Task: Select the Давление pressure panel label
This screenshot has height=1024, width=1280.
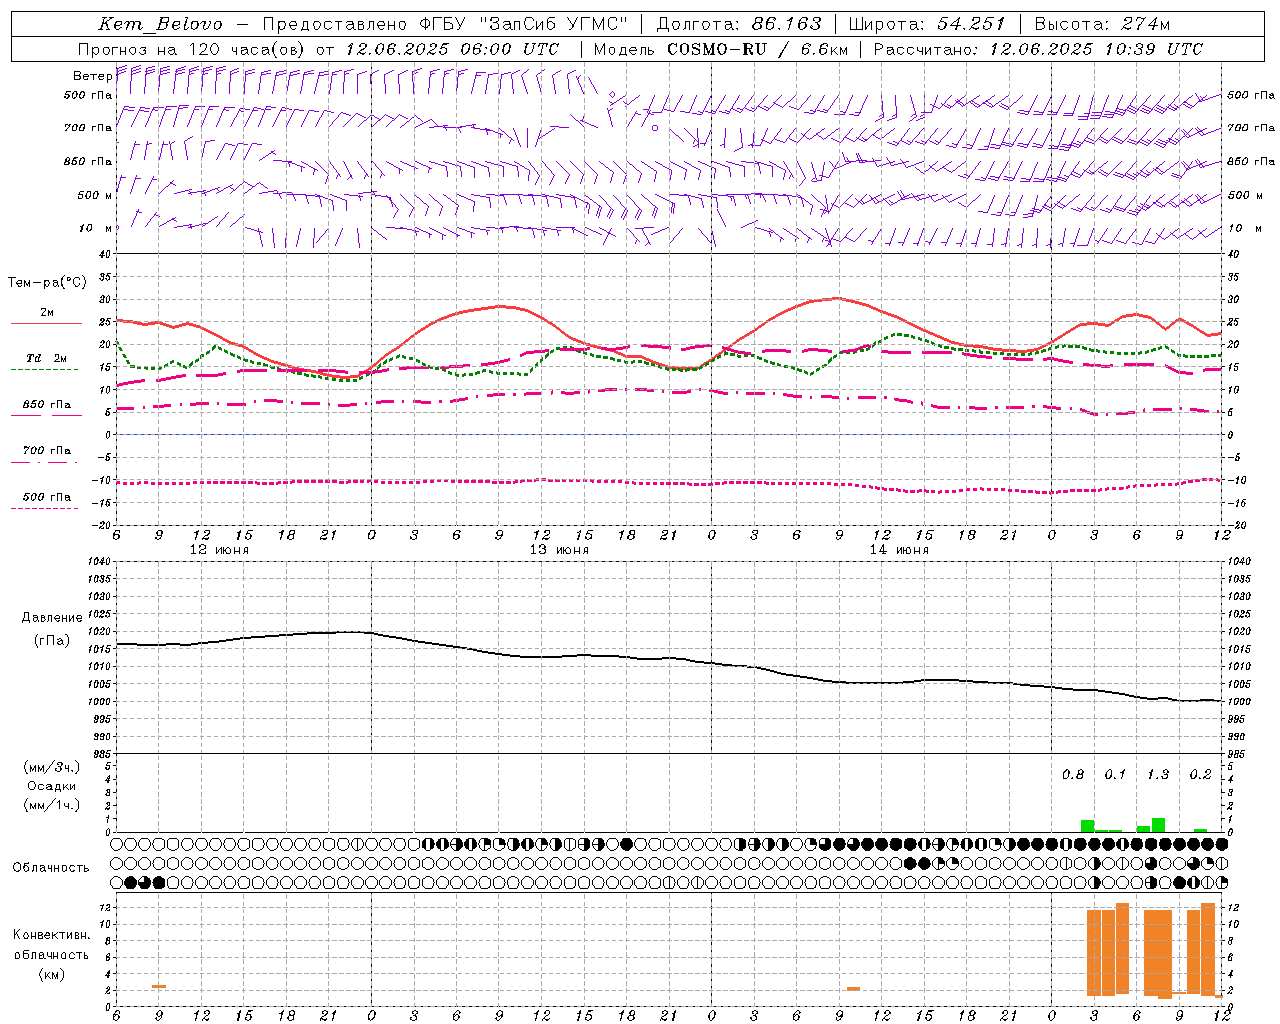Action: [x=52, y=618]
